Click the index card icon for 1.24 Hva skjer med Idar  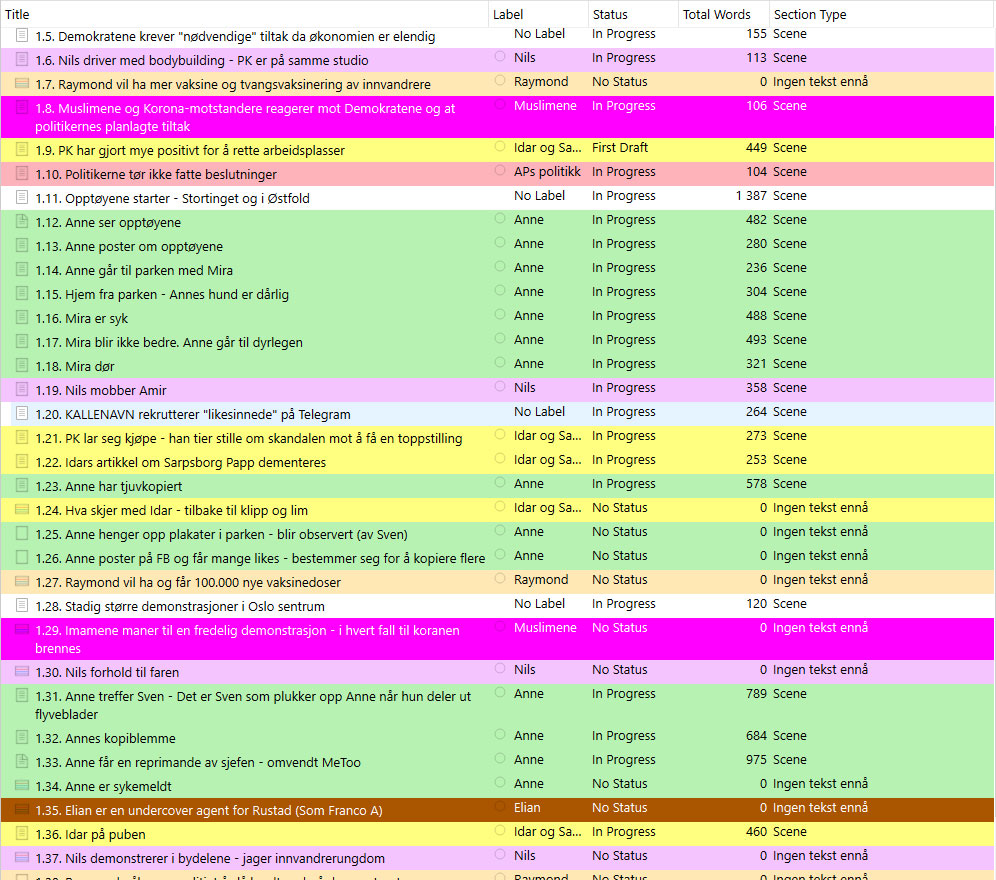pos(22,510)
